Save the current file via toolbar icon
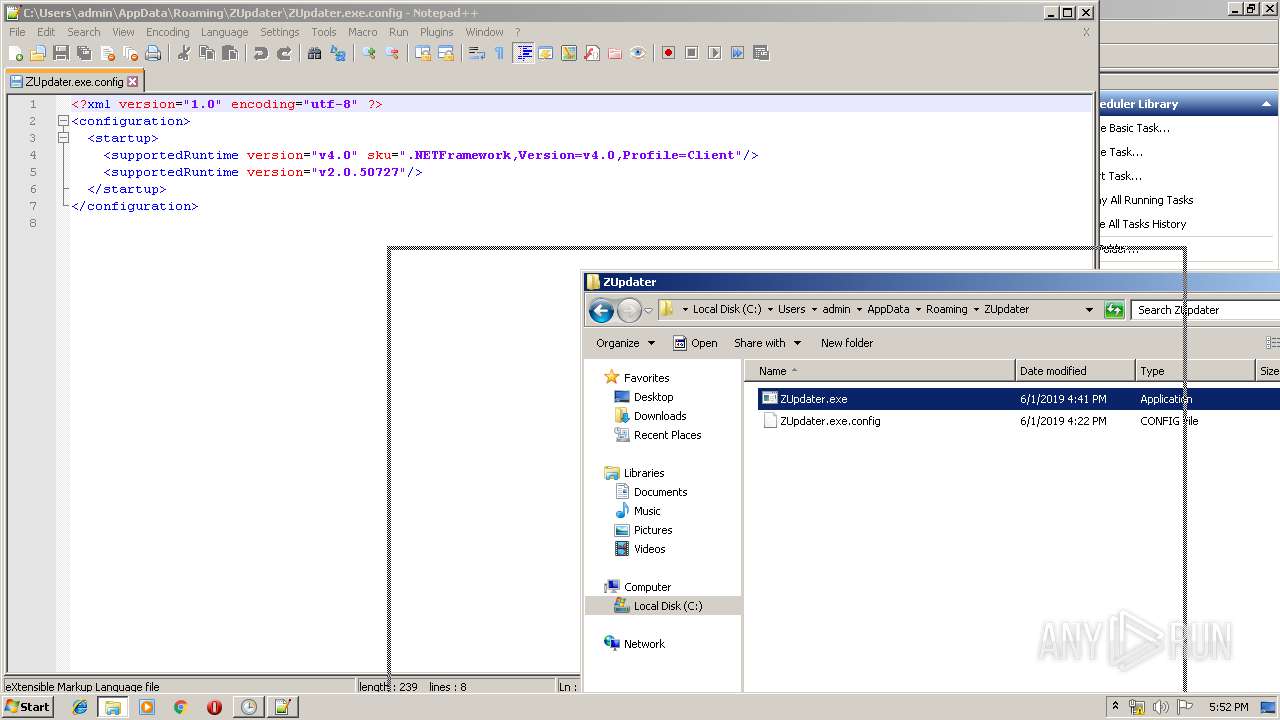Screen dimensions: 1280x720 (x=61, y=53)
